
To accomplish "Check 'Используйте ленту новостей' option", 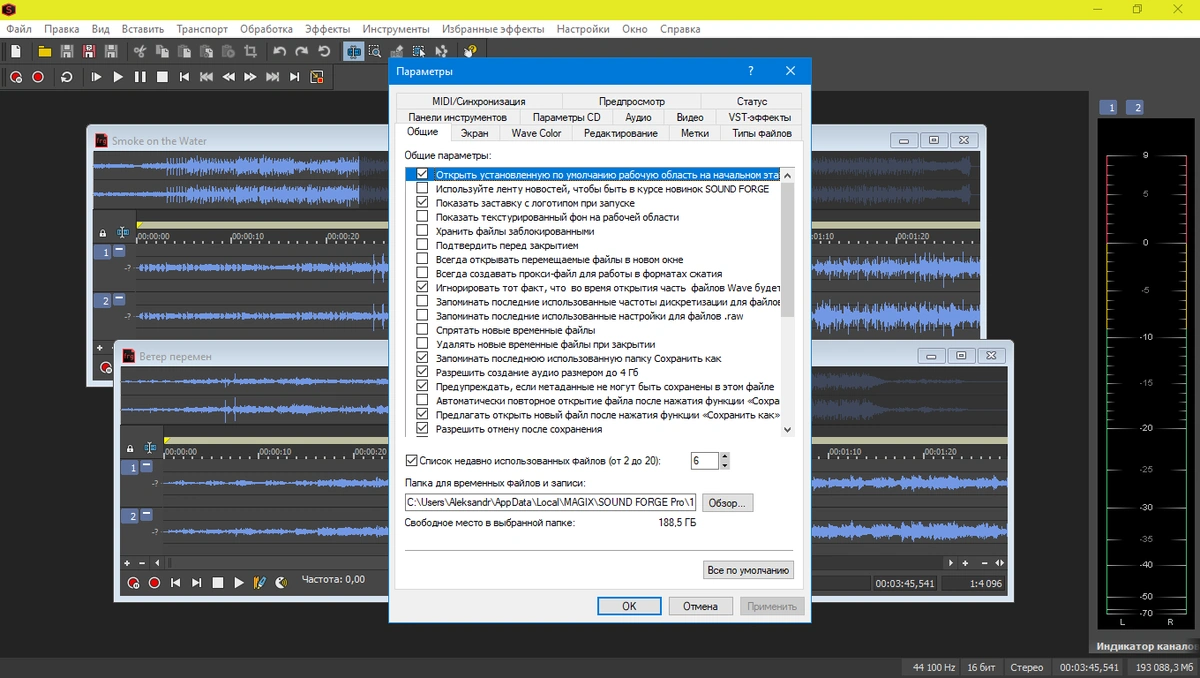I will click(422, 188).
